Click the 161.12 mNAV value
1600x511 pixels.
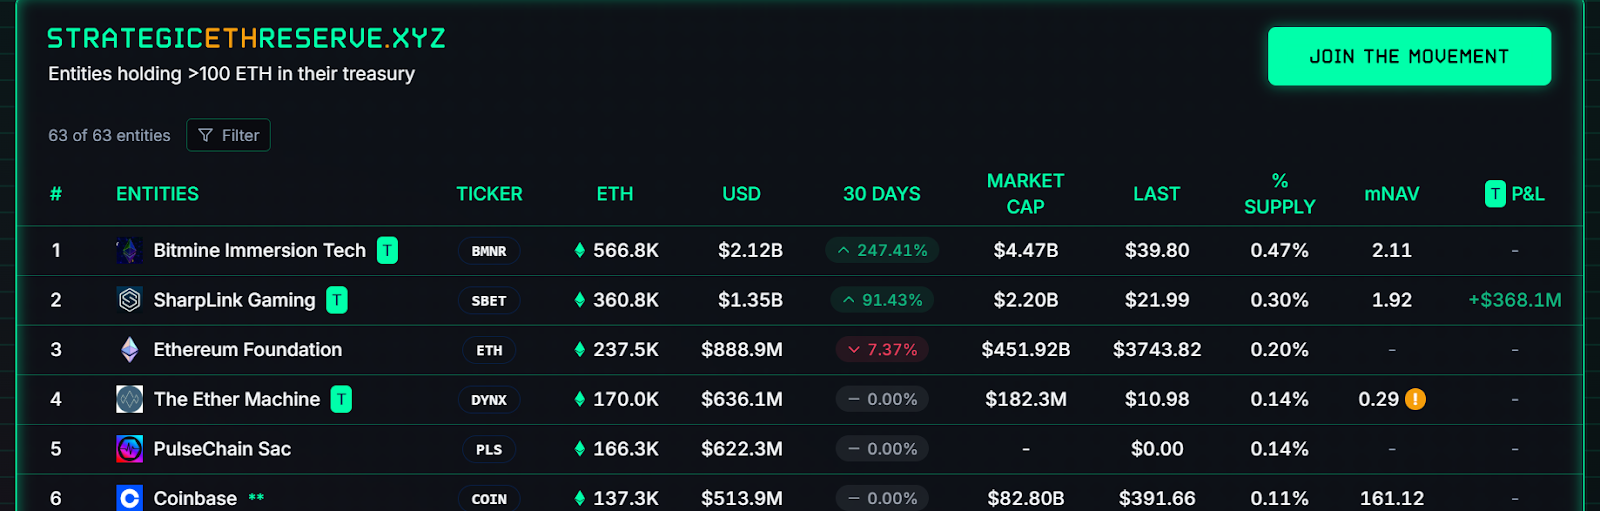point(1392,498)
